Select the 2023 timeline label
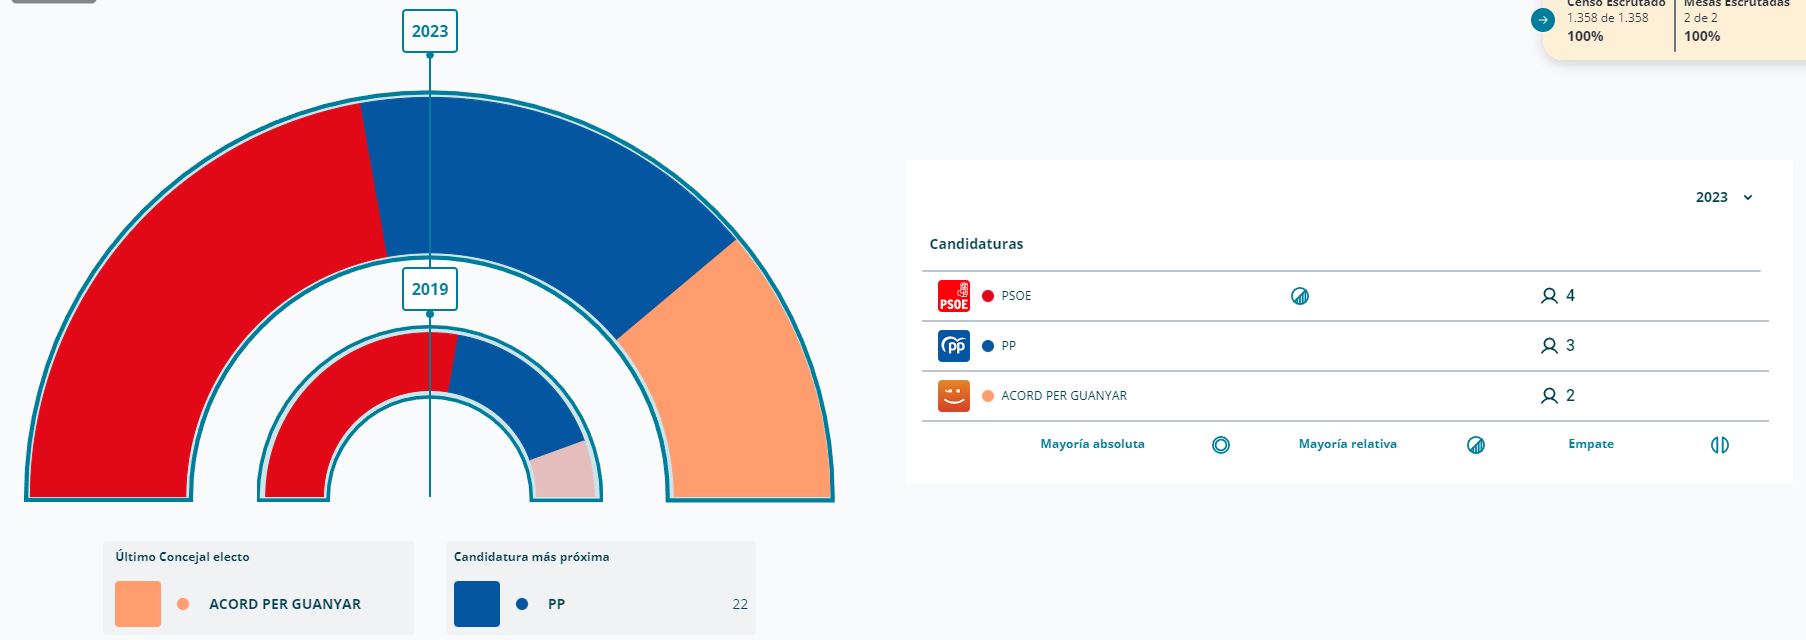The height and width of the screenshot is (640, 1806). [430, 31]
